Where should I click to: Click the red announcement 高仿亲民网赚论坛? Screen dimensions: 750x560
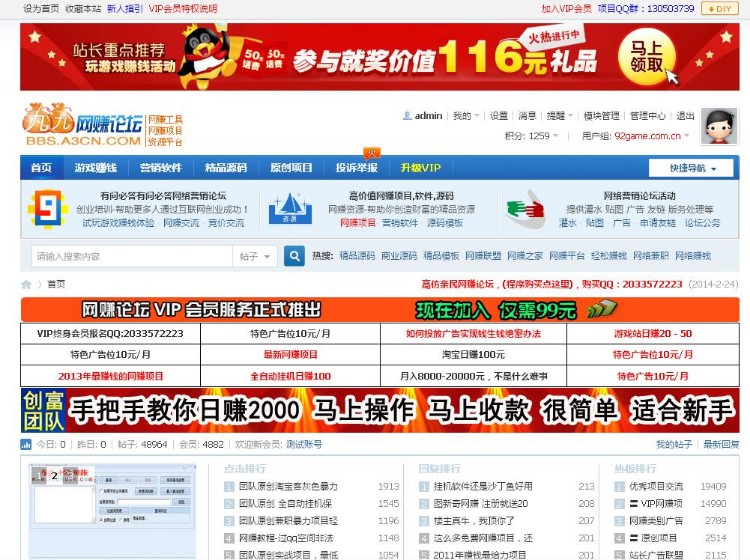coord(551,284)
